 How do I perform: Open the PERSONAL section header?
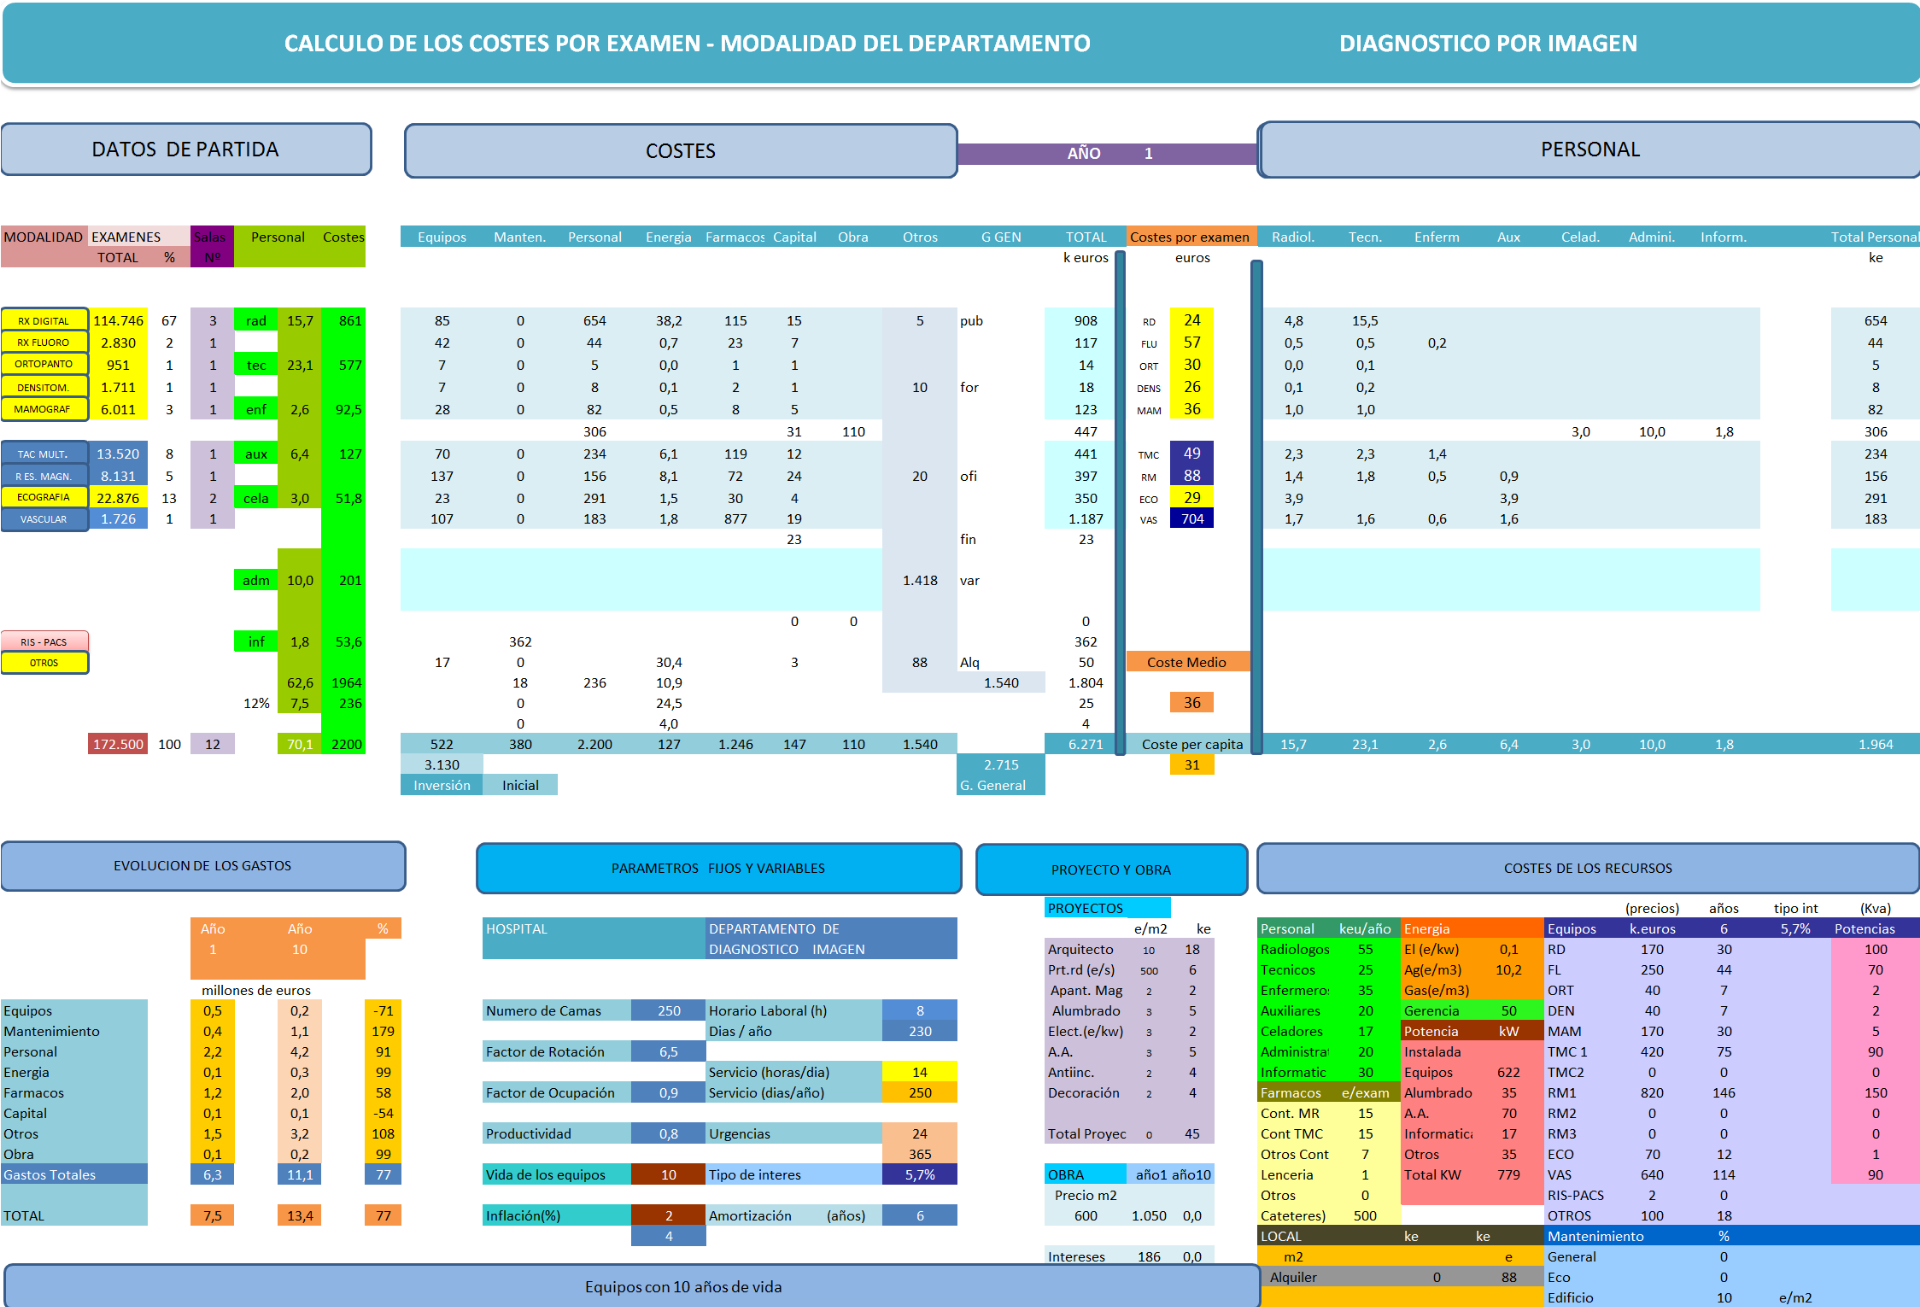coord(1589,150)
